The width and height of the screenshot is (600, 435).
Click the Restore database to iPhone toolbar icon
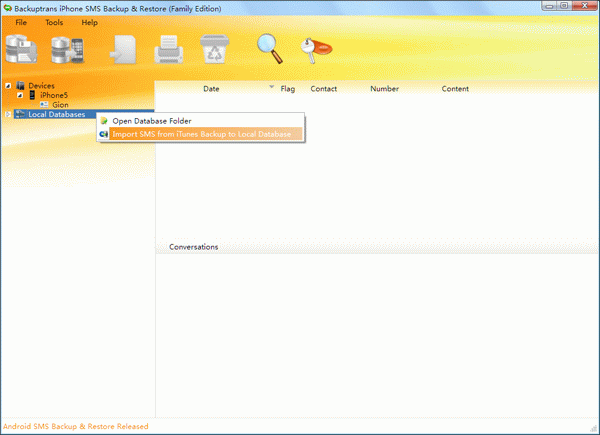(x=68, y=50)
